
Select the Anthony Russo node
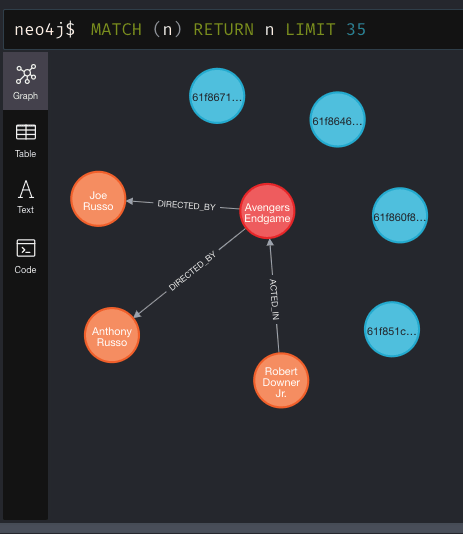[x=112, y=335]
